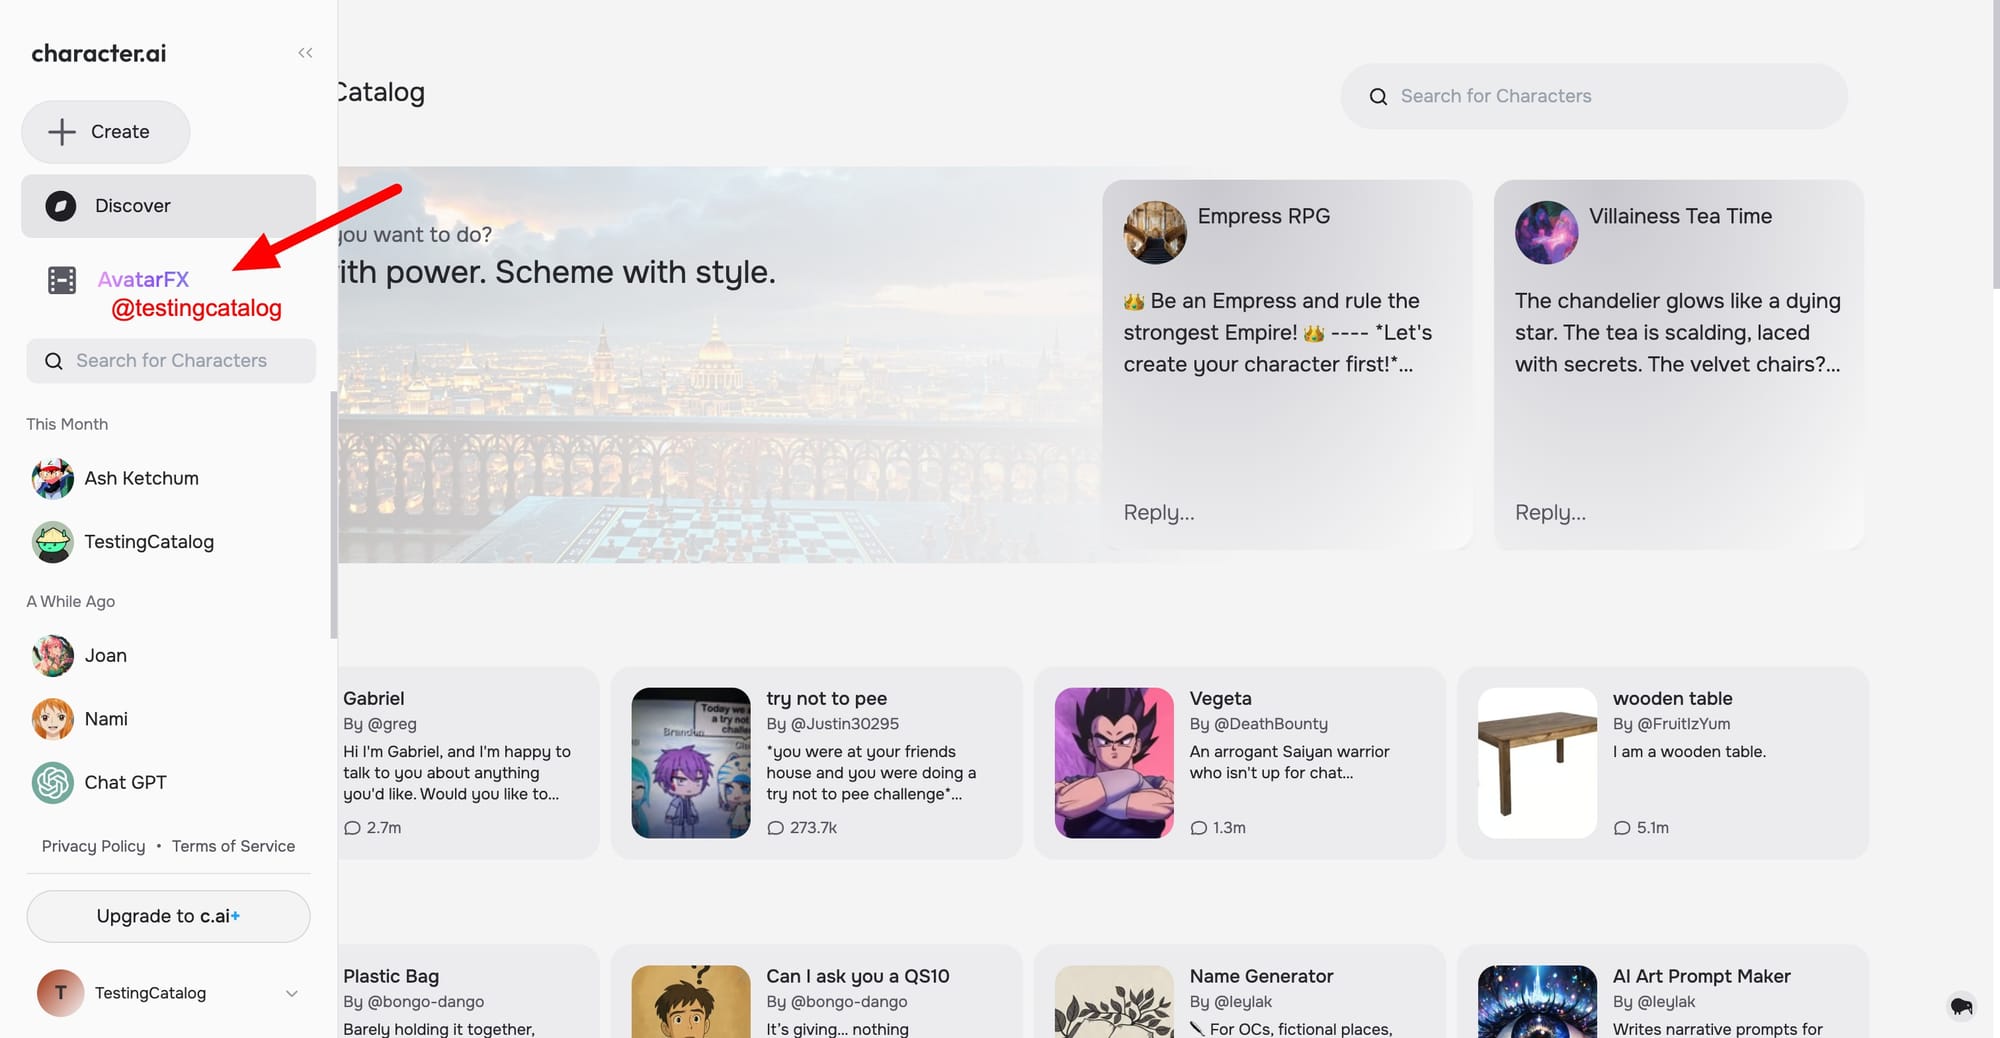Open Privacy Policy link
The image size is (2000, 1038).
pyautogui.click(x=93, y=847)
